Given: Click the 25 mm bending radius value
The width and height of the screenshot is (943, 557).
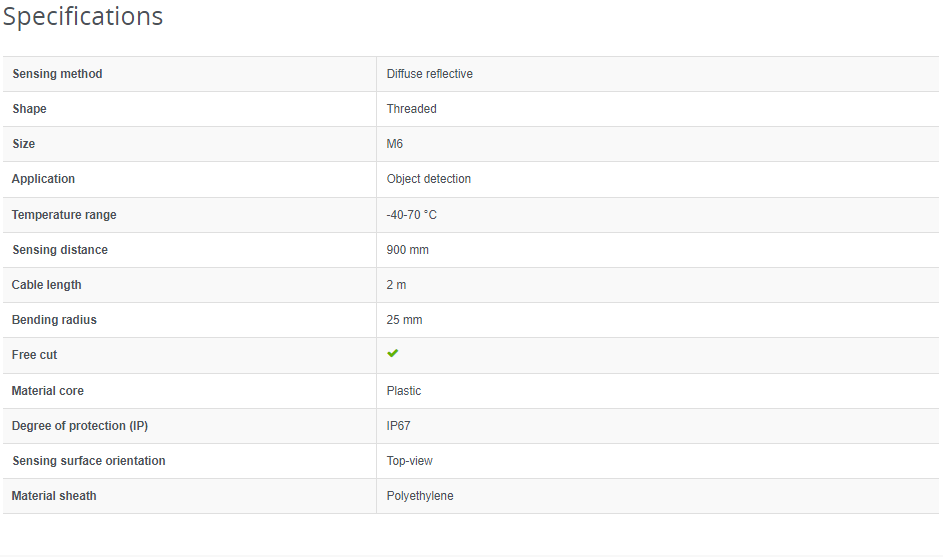Looking at the screenshot, I should tap(405, 320).
